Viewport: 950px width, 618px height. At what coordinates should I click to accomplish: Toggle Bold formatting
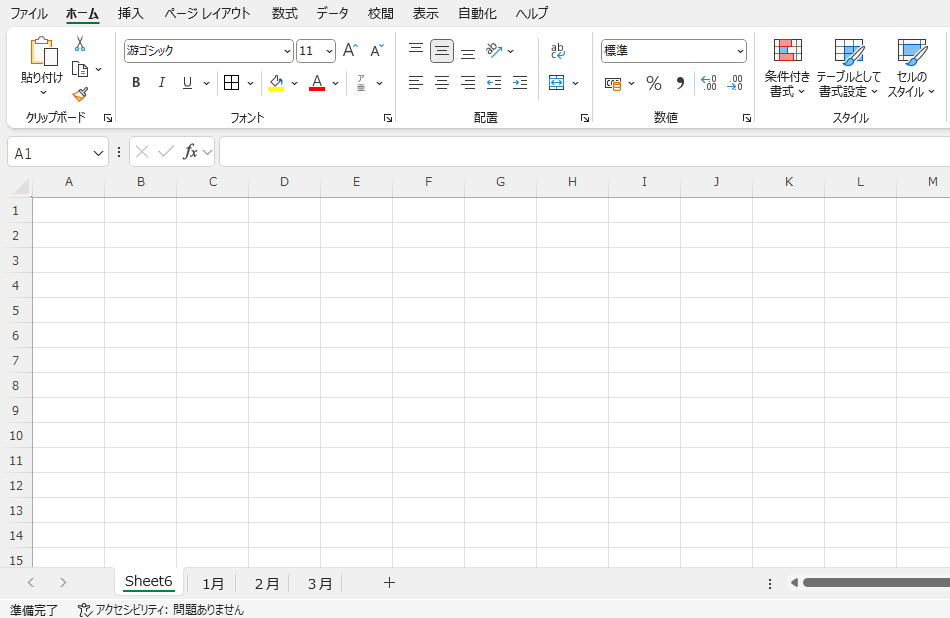tap(136, 83)
